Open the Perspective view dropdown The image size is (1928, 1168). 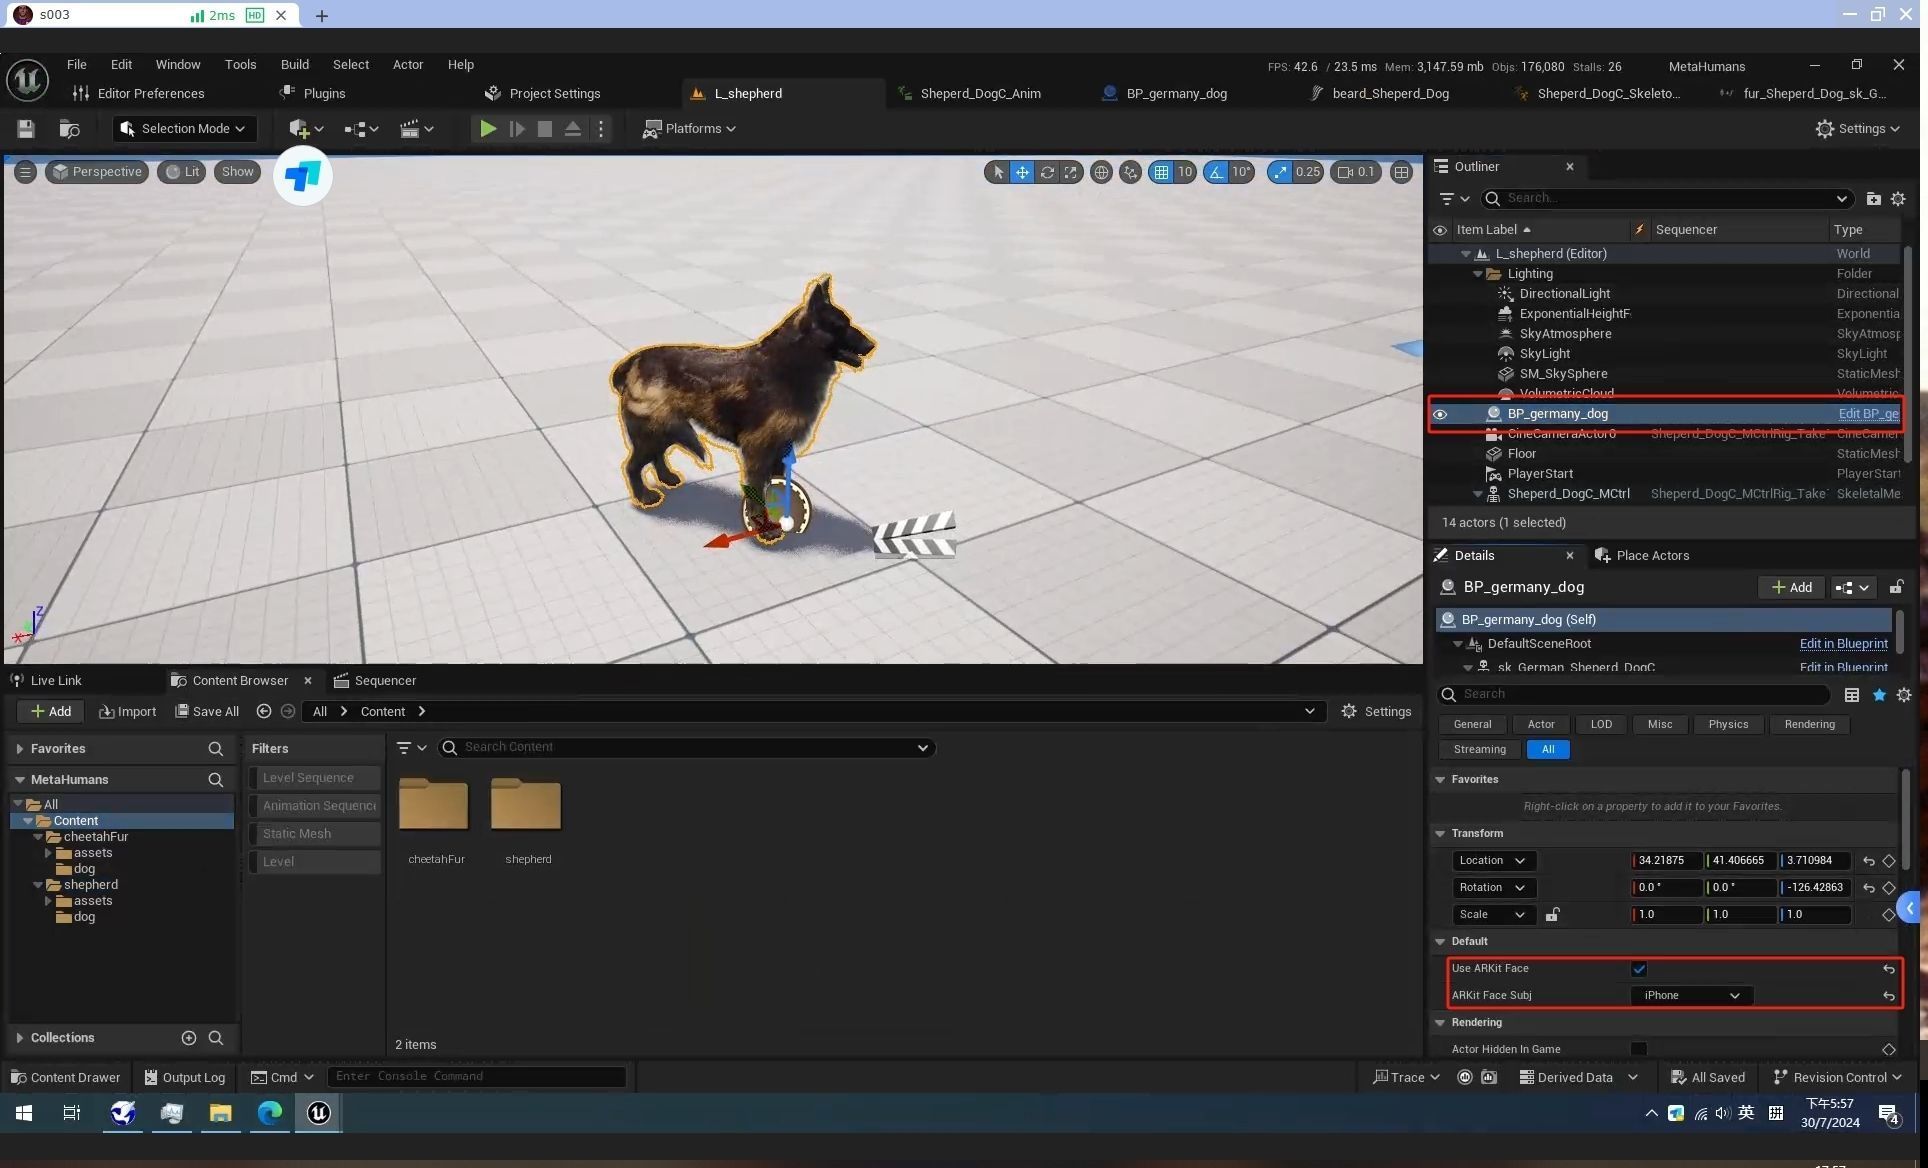[97, 172]
